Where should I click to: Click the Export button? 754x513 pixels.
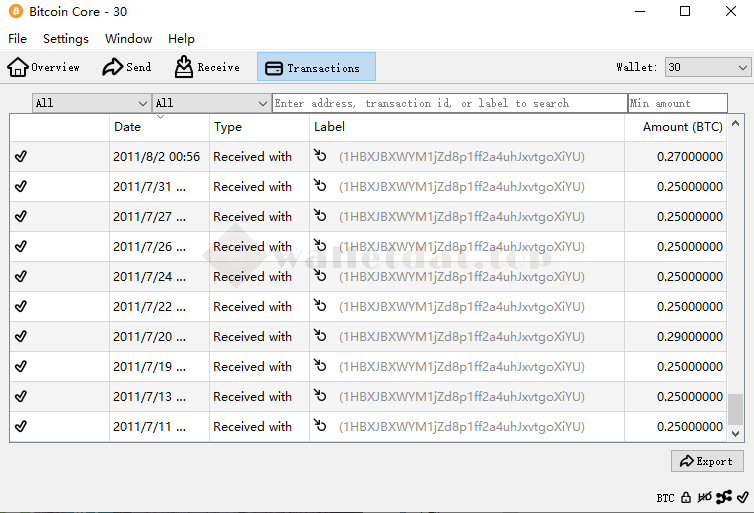(707, 461)
